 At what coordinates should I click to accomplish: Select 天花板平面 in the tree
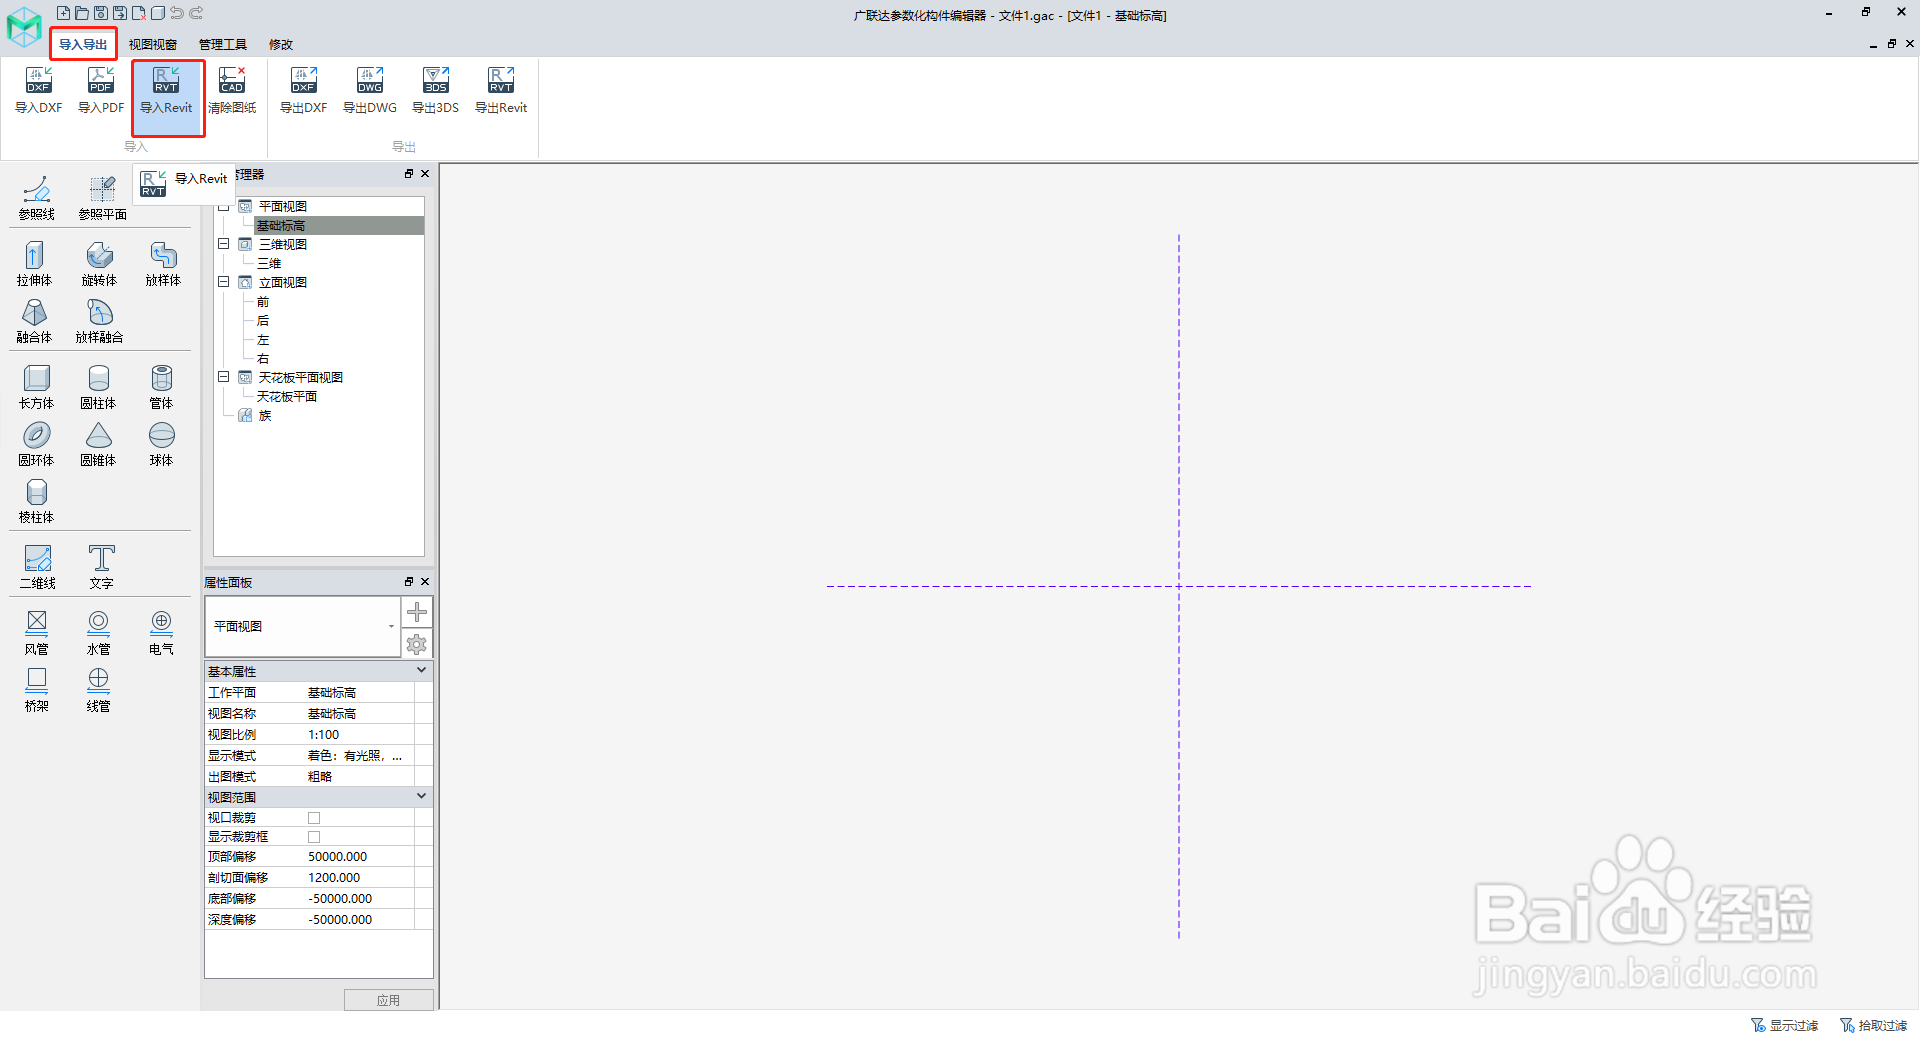point(287,397)
